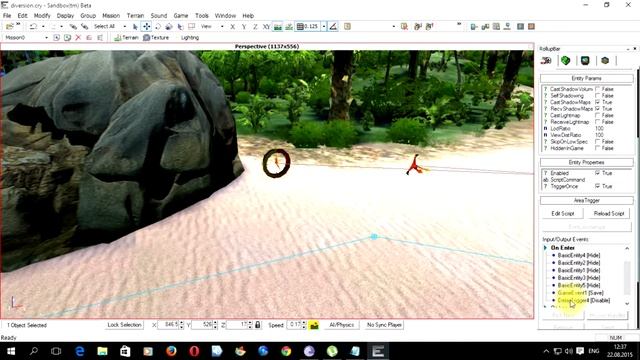Click the Lock Selection button
640x360 pixels.
(x=124, y=325)
